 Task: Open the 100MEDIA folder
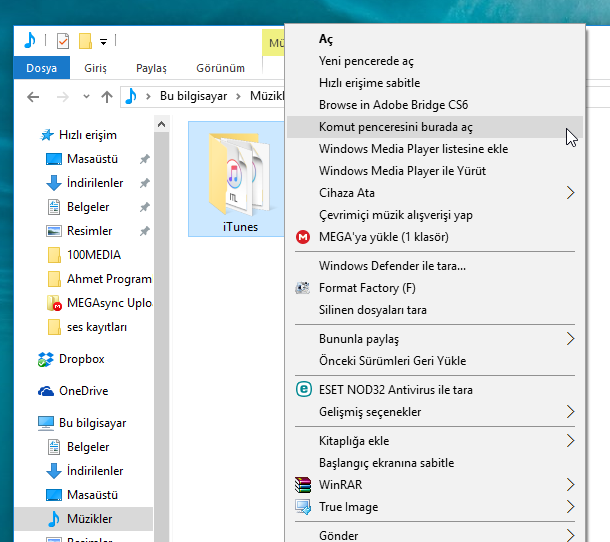[94, 255]
